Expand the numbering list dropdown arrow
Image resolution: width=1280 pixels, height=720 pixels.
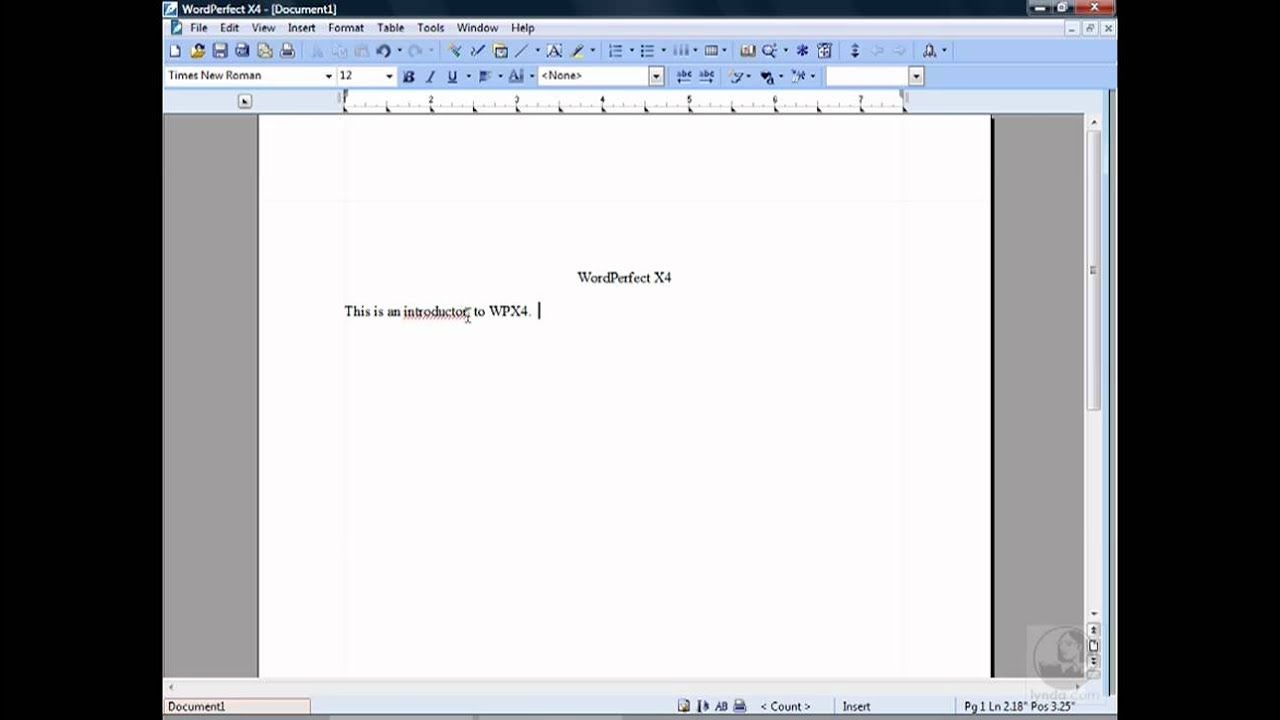pyautogui.click(x=631, y=51)
